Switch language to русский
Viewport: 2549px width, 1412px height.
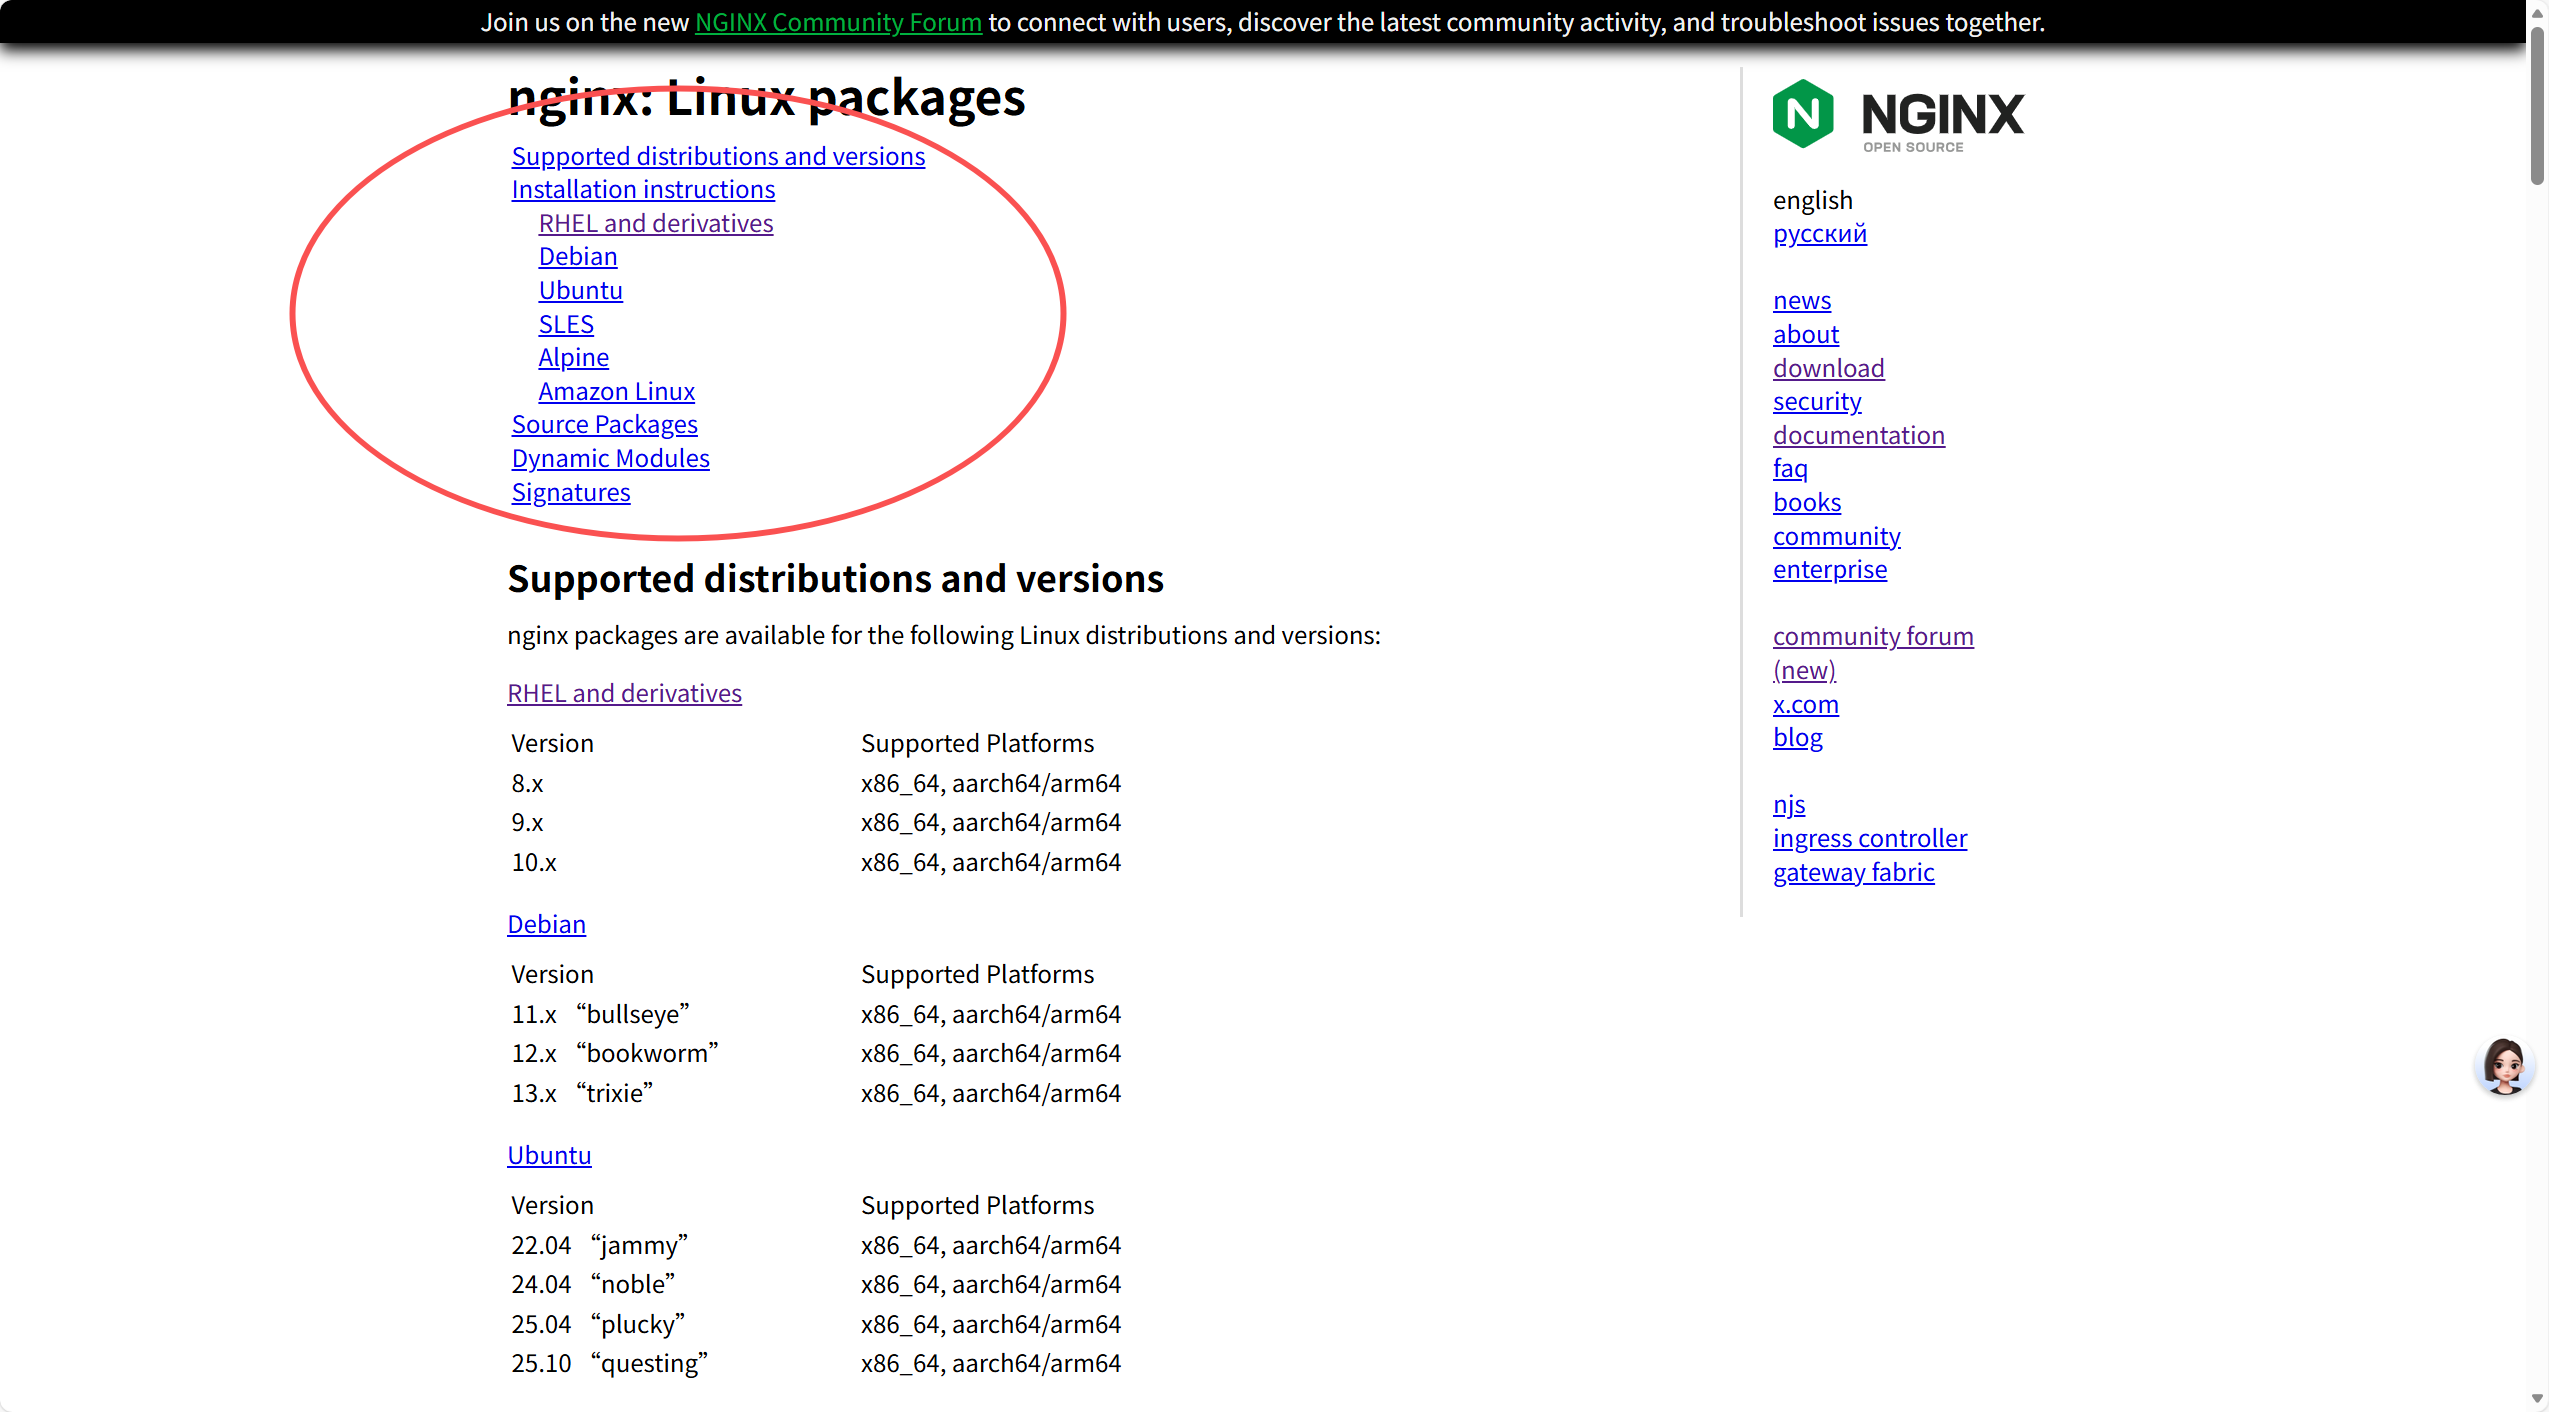[x=1819, y=233]
